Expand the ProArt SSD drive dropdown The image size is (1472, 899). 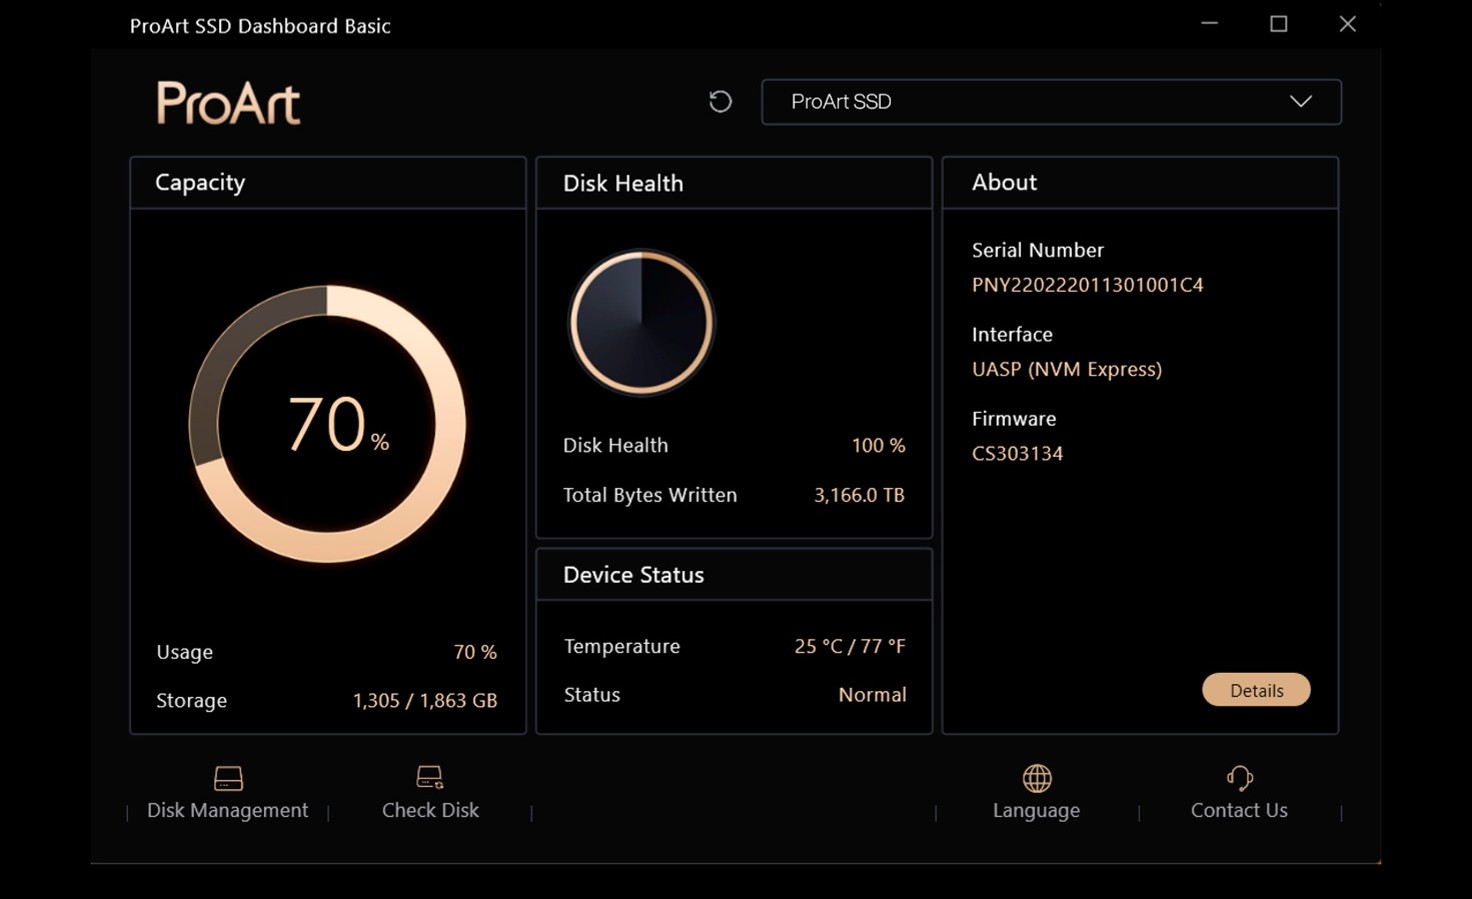1051,102
